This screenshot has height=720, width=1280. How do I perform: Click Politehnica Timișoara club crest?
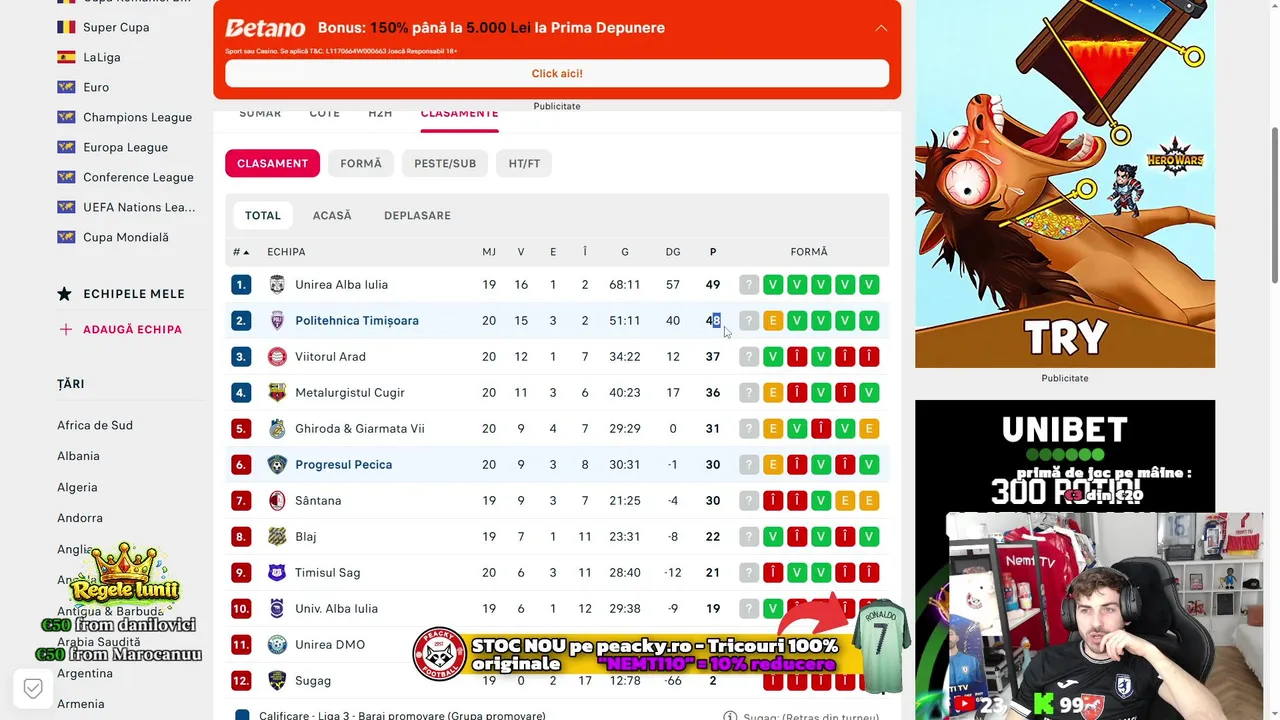(277, 321)
